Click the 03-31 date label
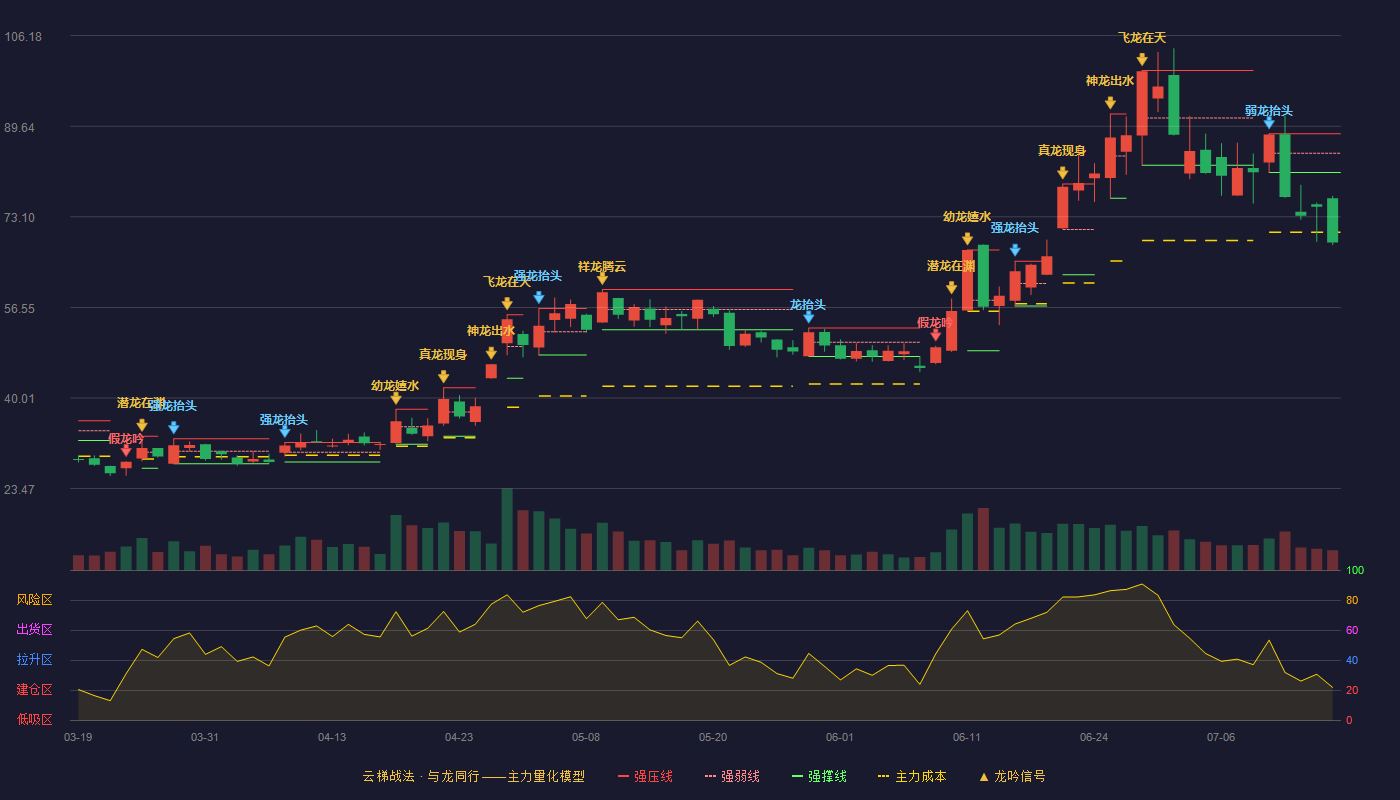This screenshot has width=1400, height=800. point(205,737)
